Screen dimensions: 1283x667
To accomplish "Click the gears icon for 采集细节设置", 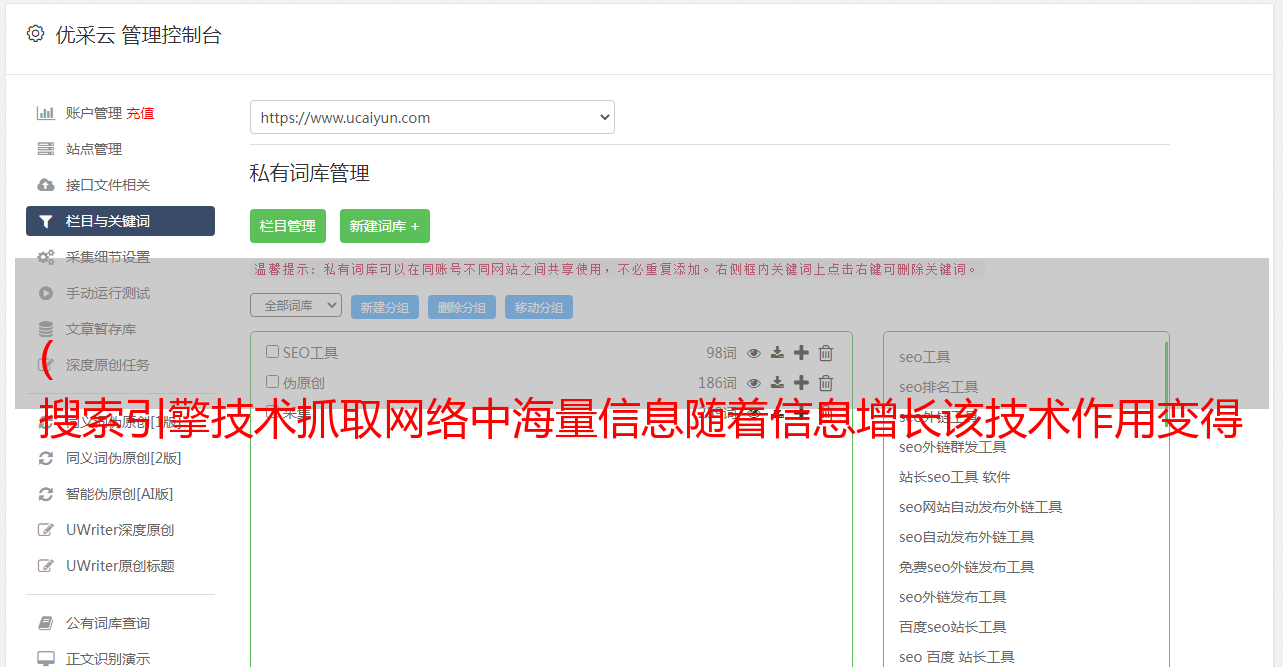I will 46,257.
